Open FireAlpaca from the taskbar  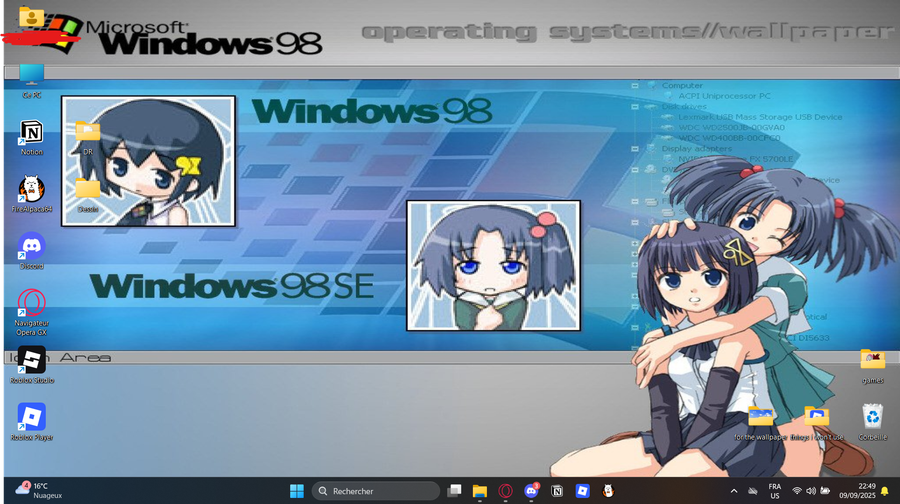pyautogui.click(x=608, y=491)
